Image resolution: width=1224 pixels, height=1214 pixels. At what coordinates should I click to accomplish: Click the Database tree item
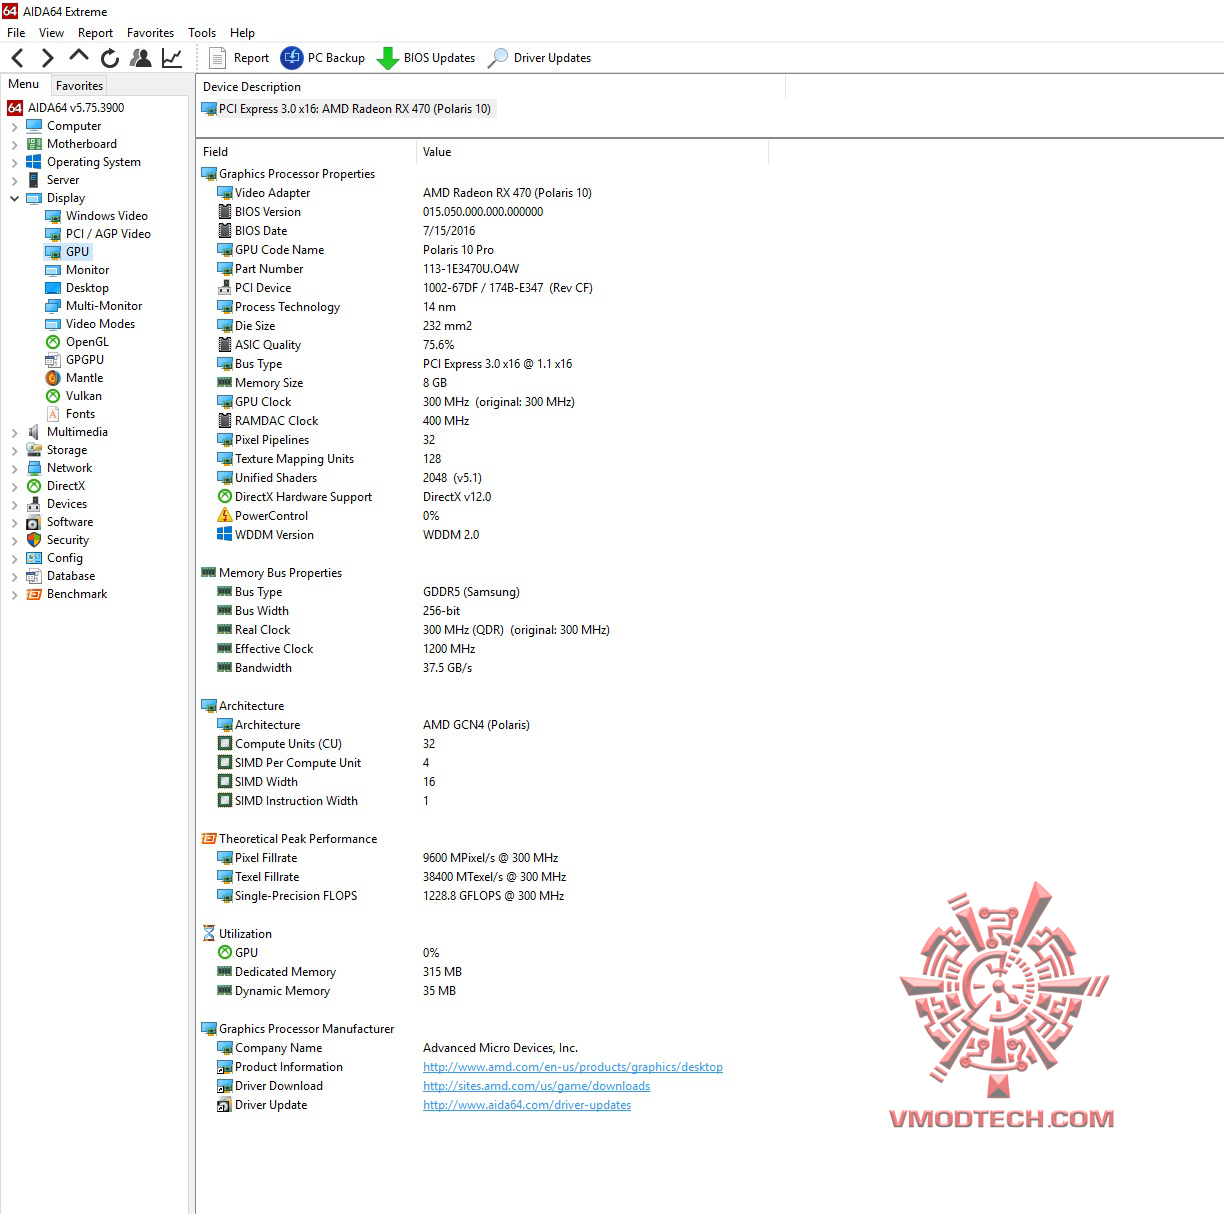pyautogui.click(x=61, y=576)
